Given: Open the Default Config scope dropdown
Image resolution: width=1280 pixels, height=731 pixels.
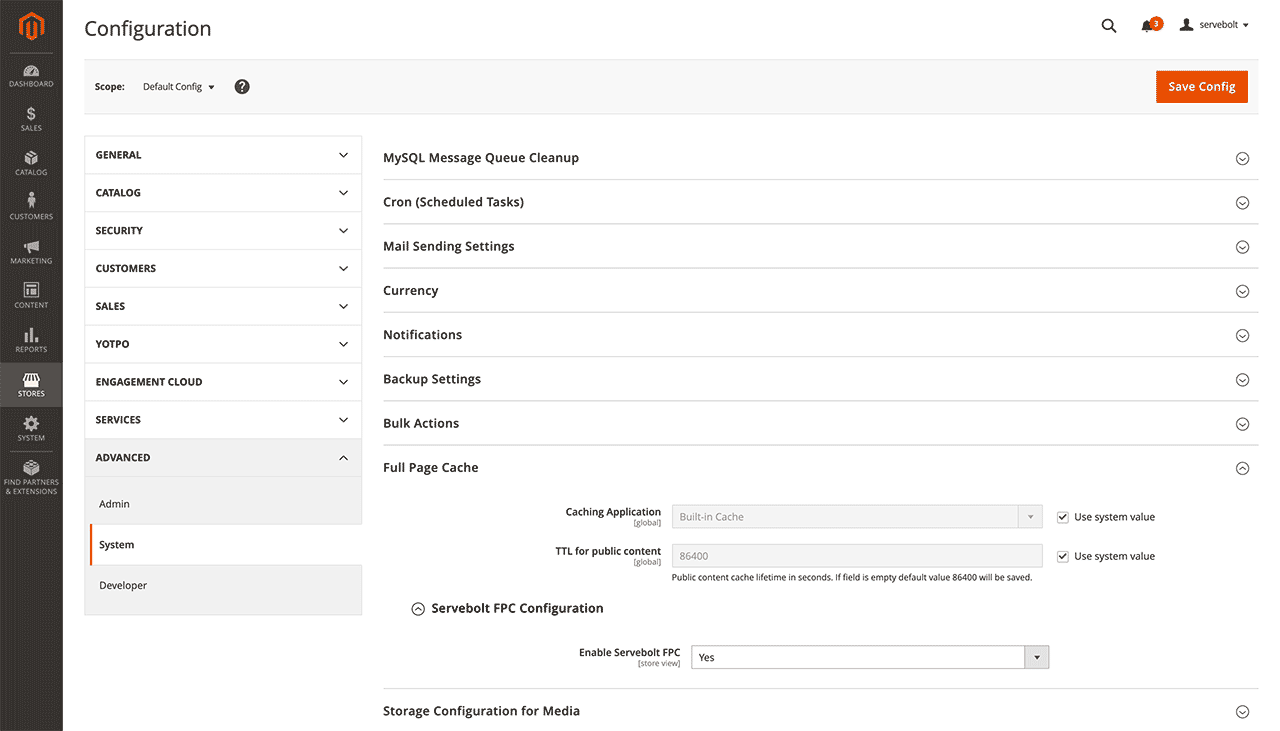Looking at the screenshot, I should click(179, 87).
